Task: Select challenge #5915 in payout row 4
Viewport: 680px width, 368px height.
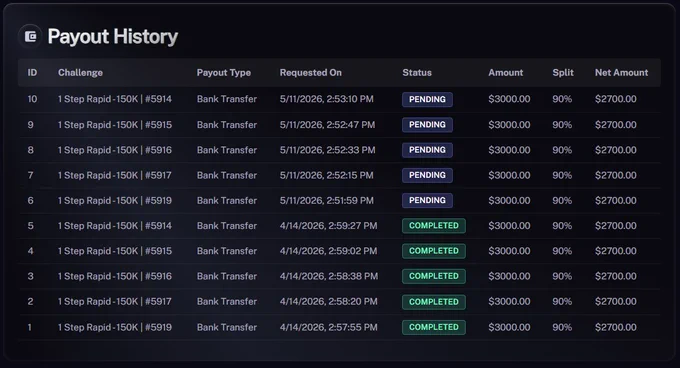Action: pos(115,251)
